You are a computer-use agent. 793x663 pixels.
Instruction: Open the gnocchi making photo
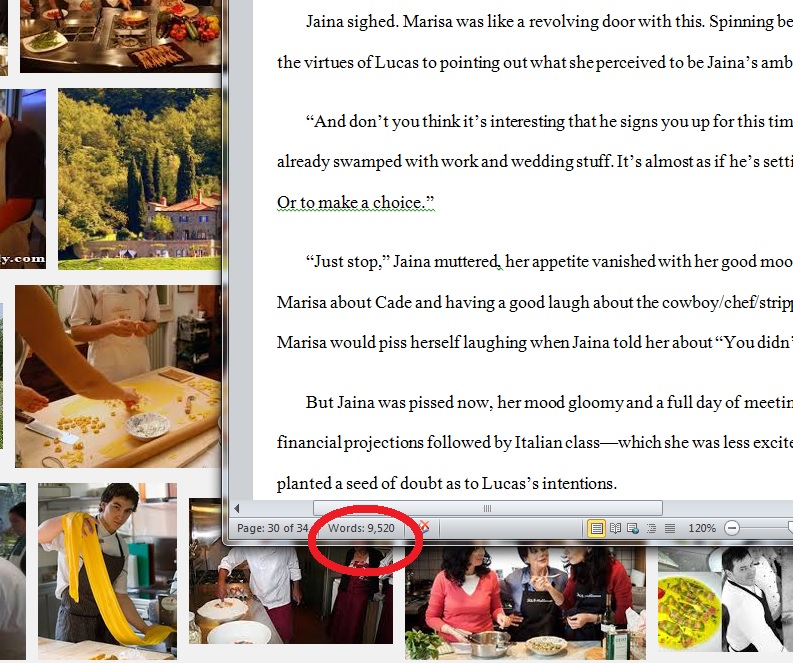(x=118, y=376)
